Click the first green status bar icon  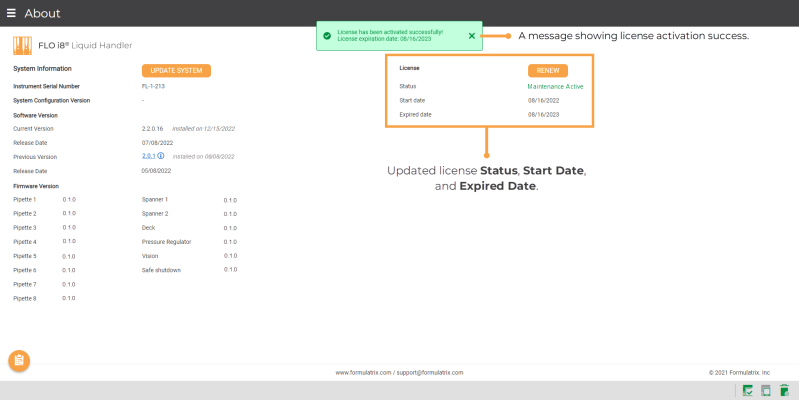(748, 390)
